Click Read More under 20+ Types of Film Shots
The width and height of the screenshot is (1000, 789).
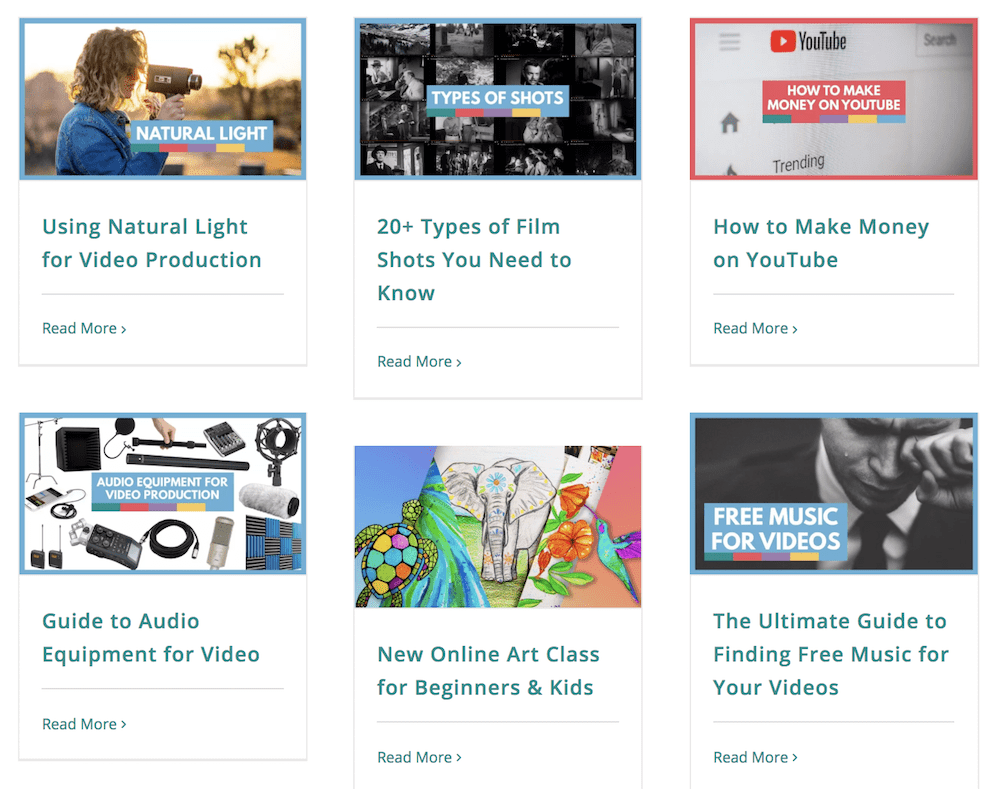[x=419, y=362]
